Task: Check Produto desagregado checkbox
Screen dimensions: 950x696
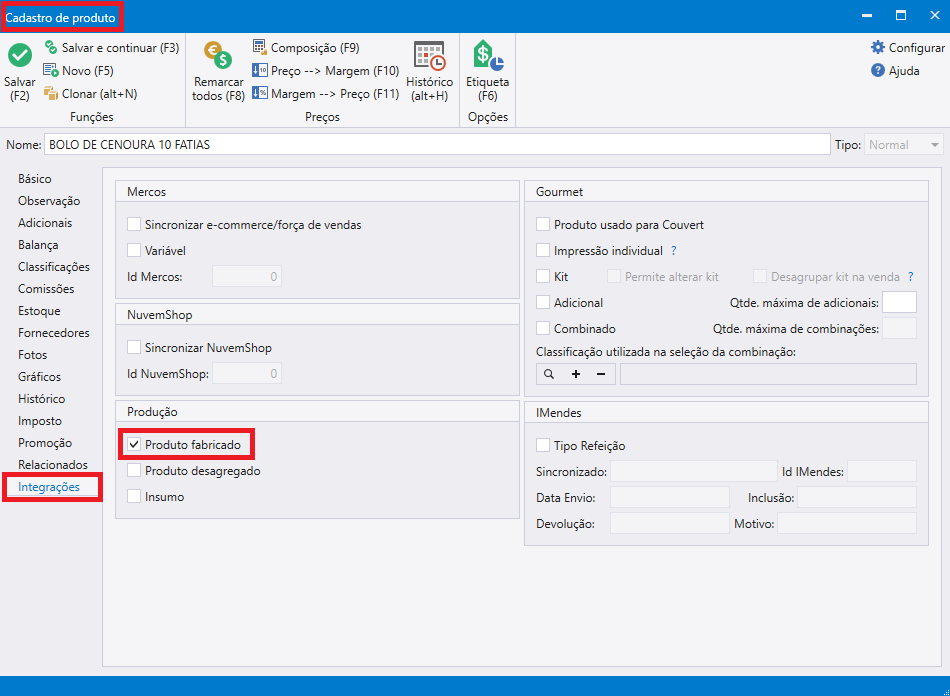Action: tap(134, 471)
